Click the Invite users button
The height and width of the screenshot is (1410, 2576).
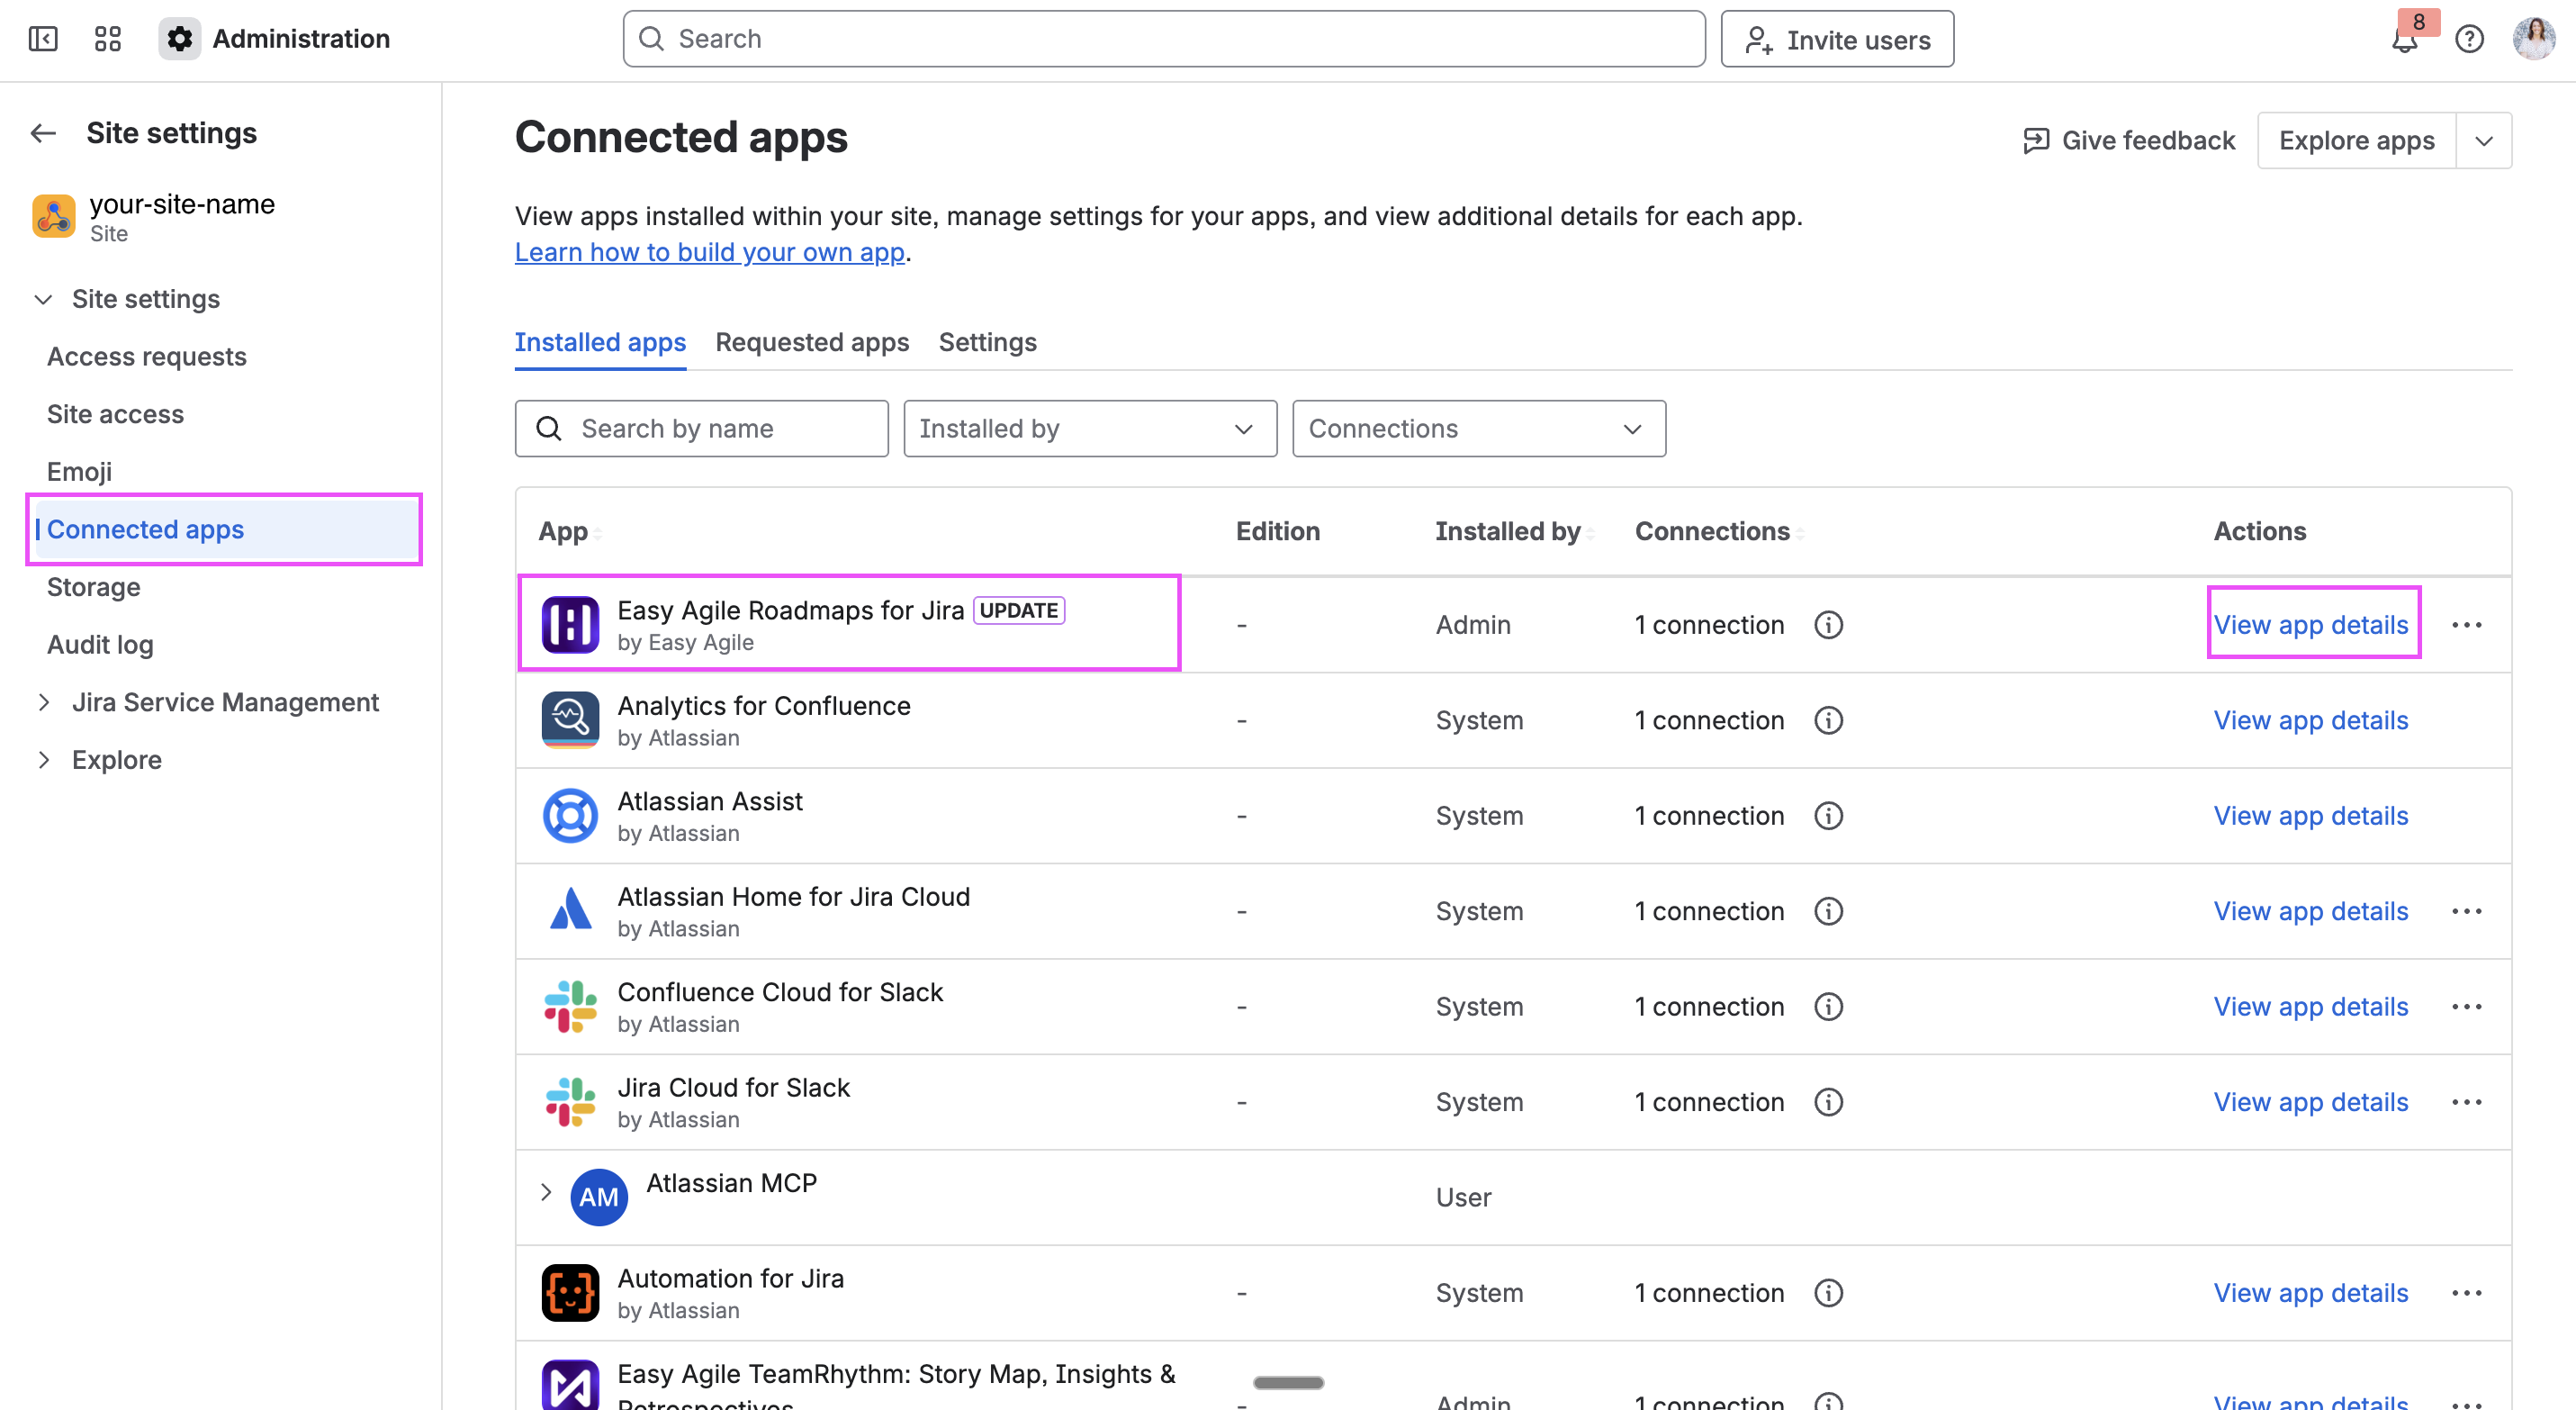(x=1836, y=40)
